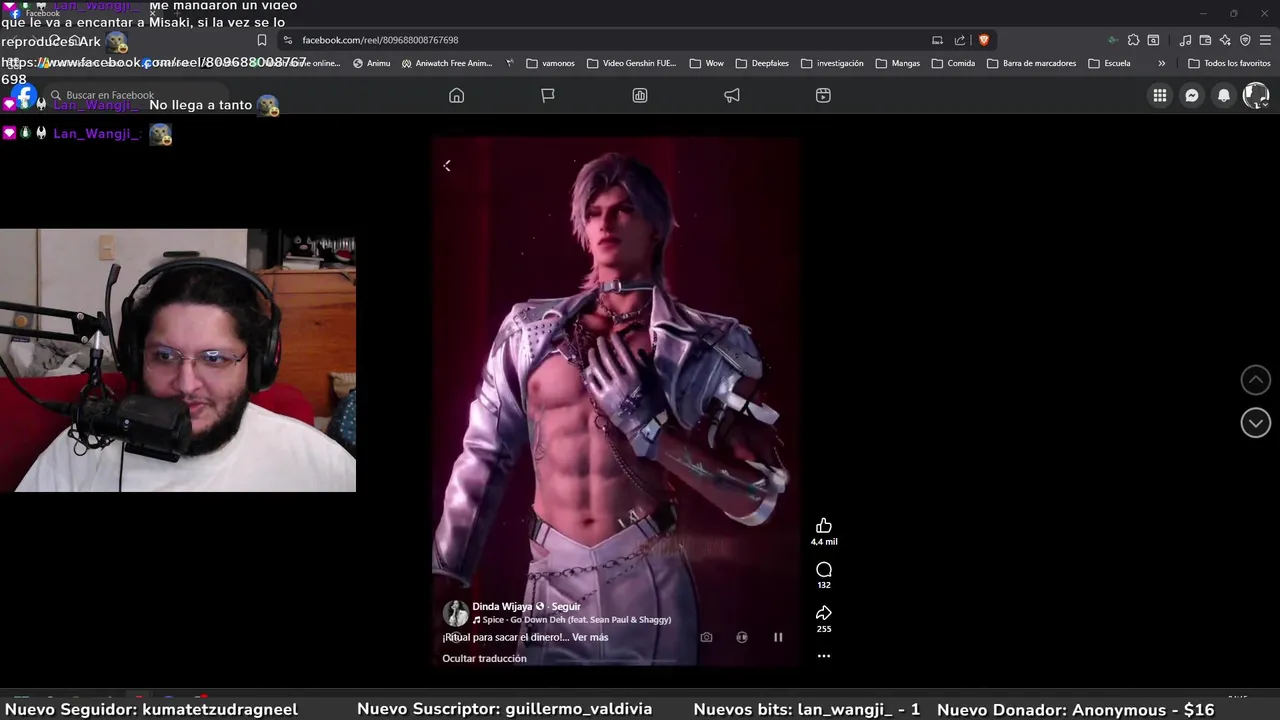Open the account profile menu
The height and width of the screenshot is (720, 1280).
coord(1256,95)
